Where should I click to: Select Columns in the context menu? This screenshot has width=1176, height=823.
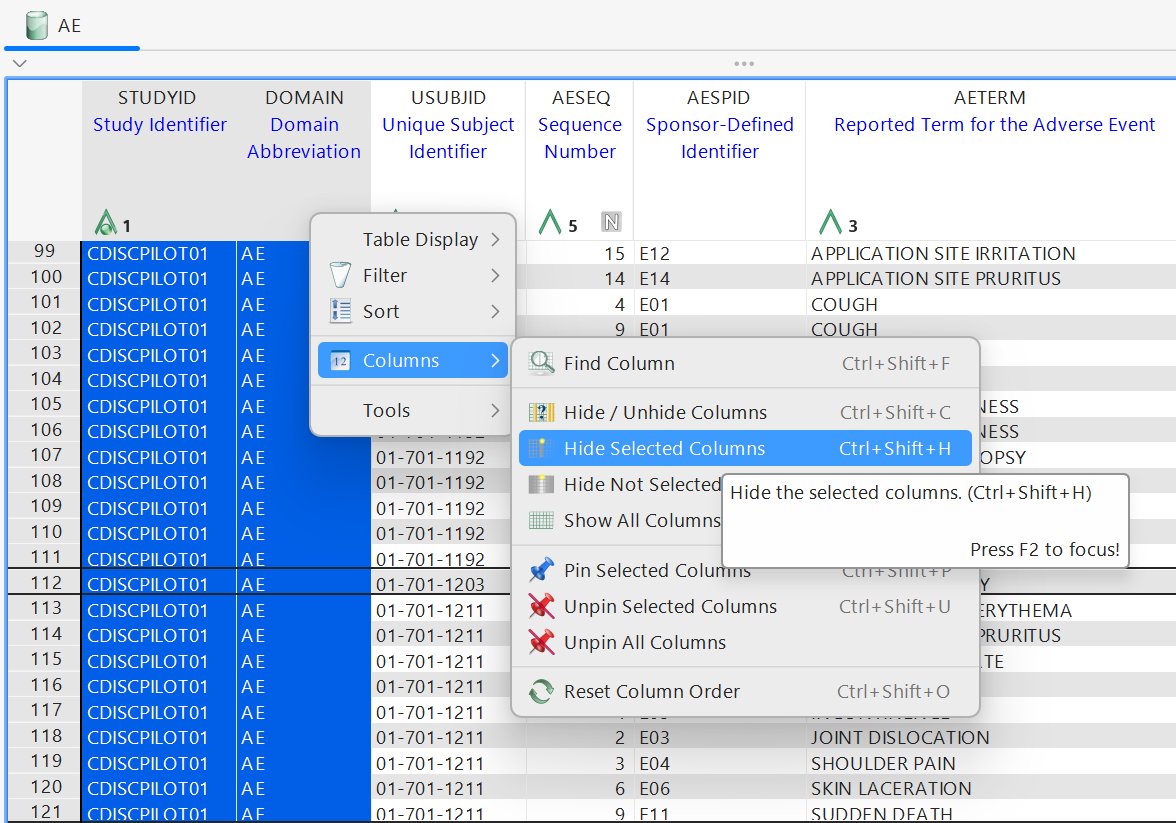click(x=413, y=361)
